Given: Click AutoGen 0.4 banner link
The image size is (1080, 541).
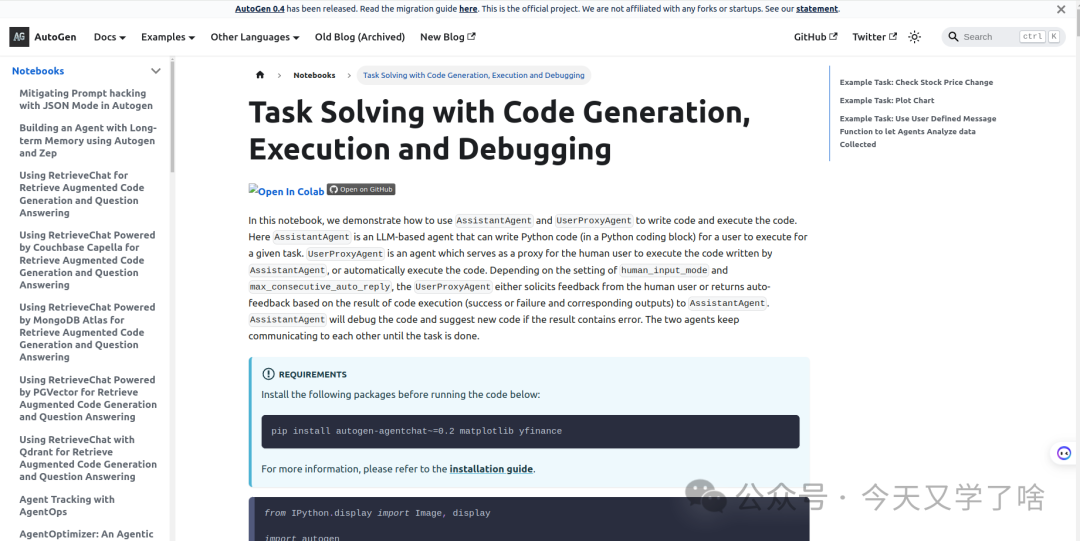Looking at the screenshot, I should coord(260,9).
